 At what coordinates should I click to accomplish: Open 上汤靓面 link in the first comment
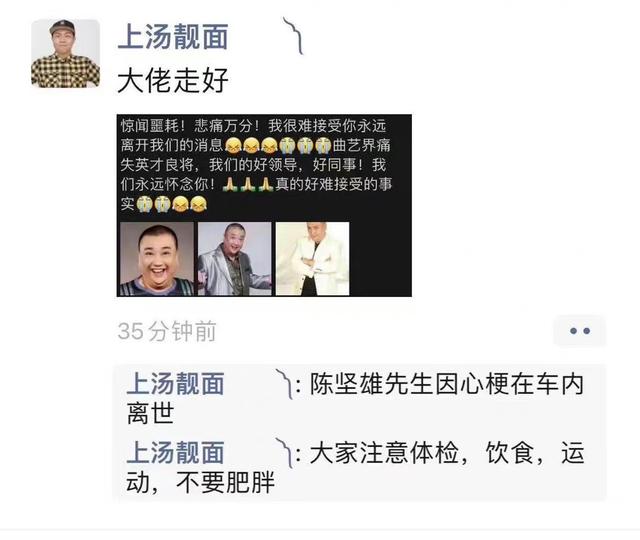coord(176,384)
